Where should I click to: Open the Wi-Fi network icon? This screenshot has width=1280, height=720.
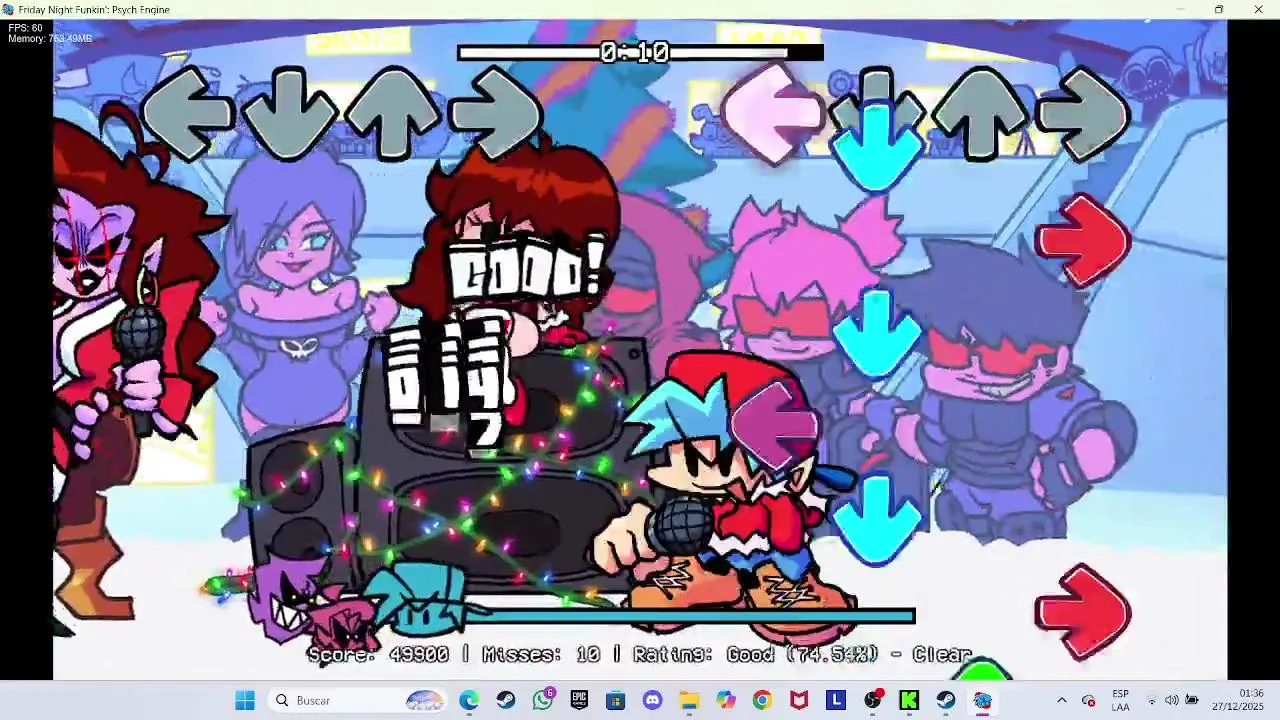coord(1151,700)
